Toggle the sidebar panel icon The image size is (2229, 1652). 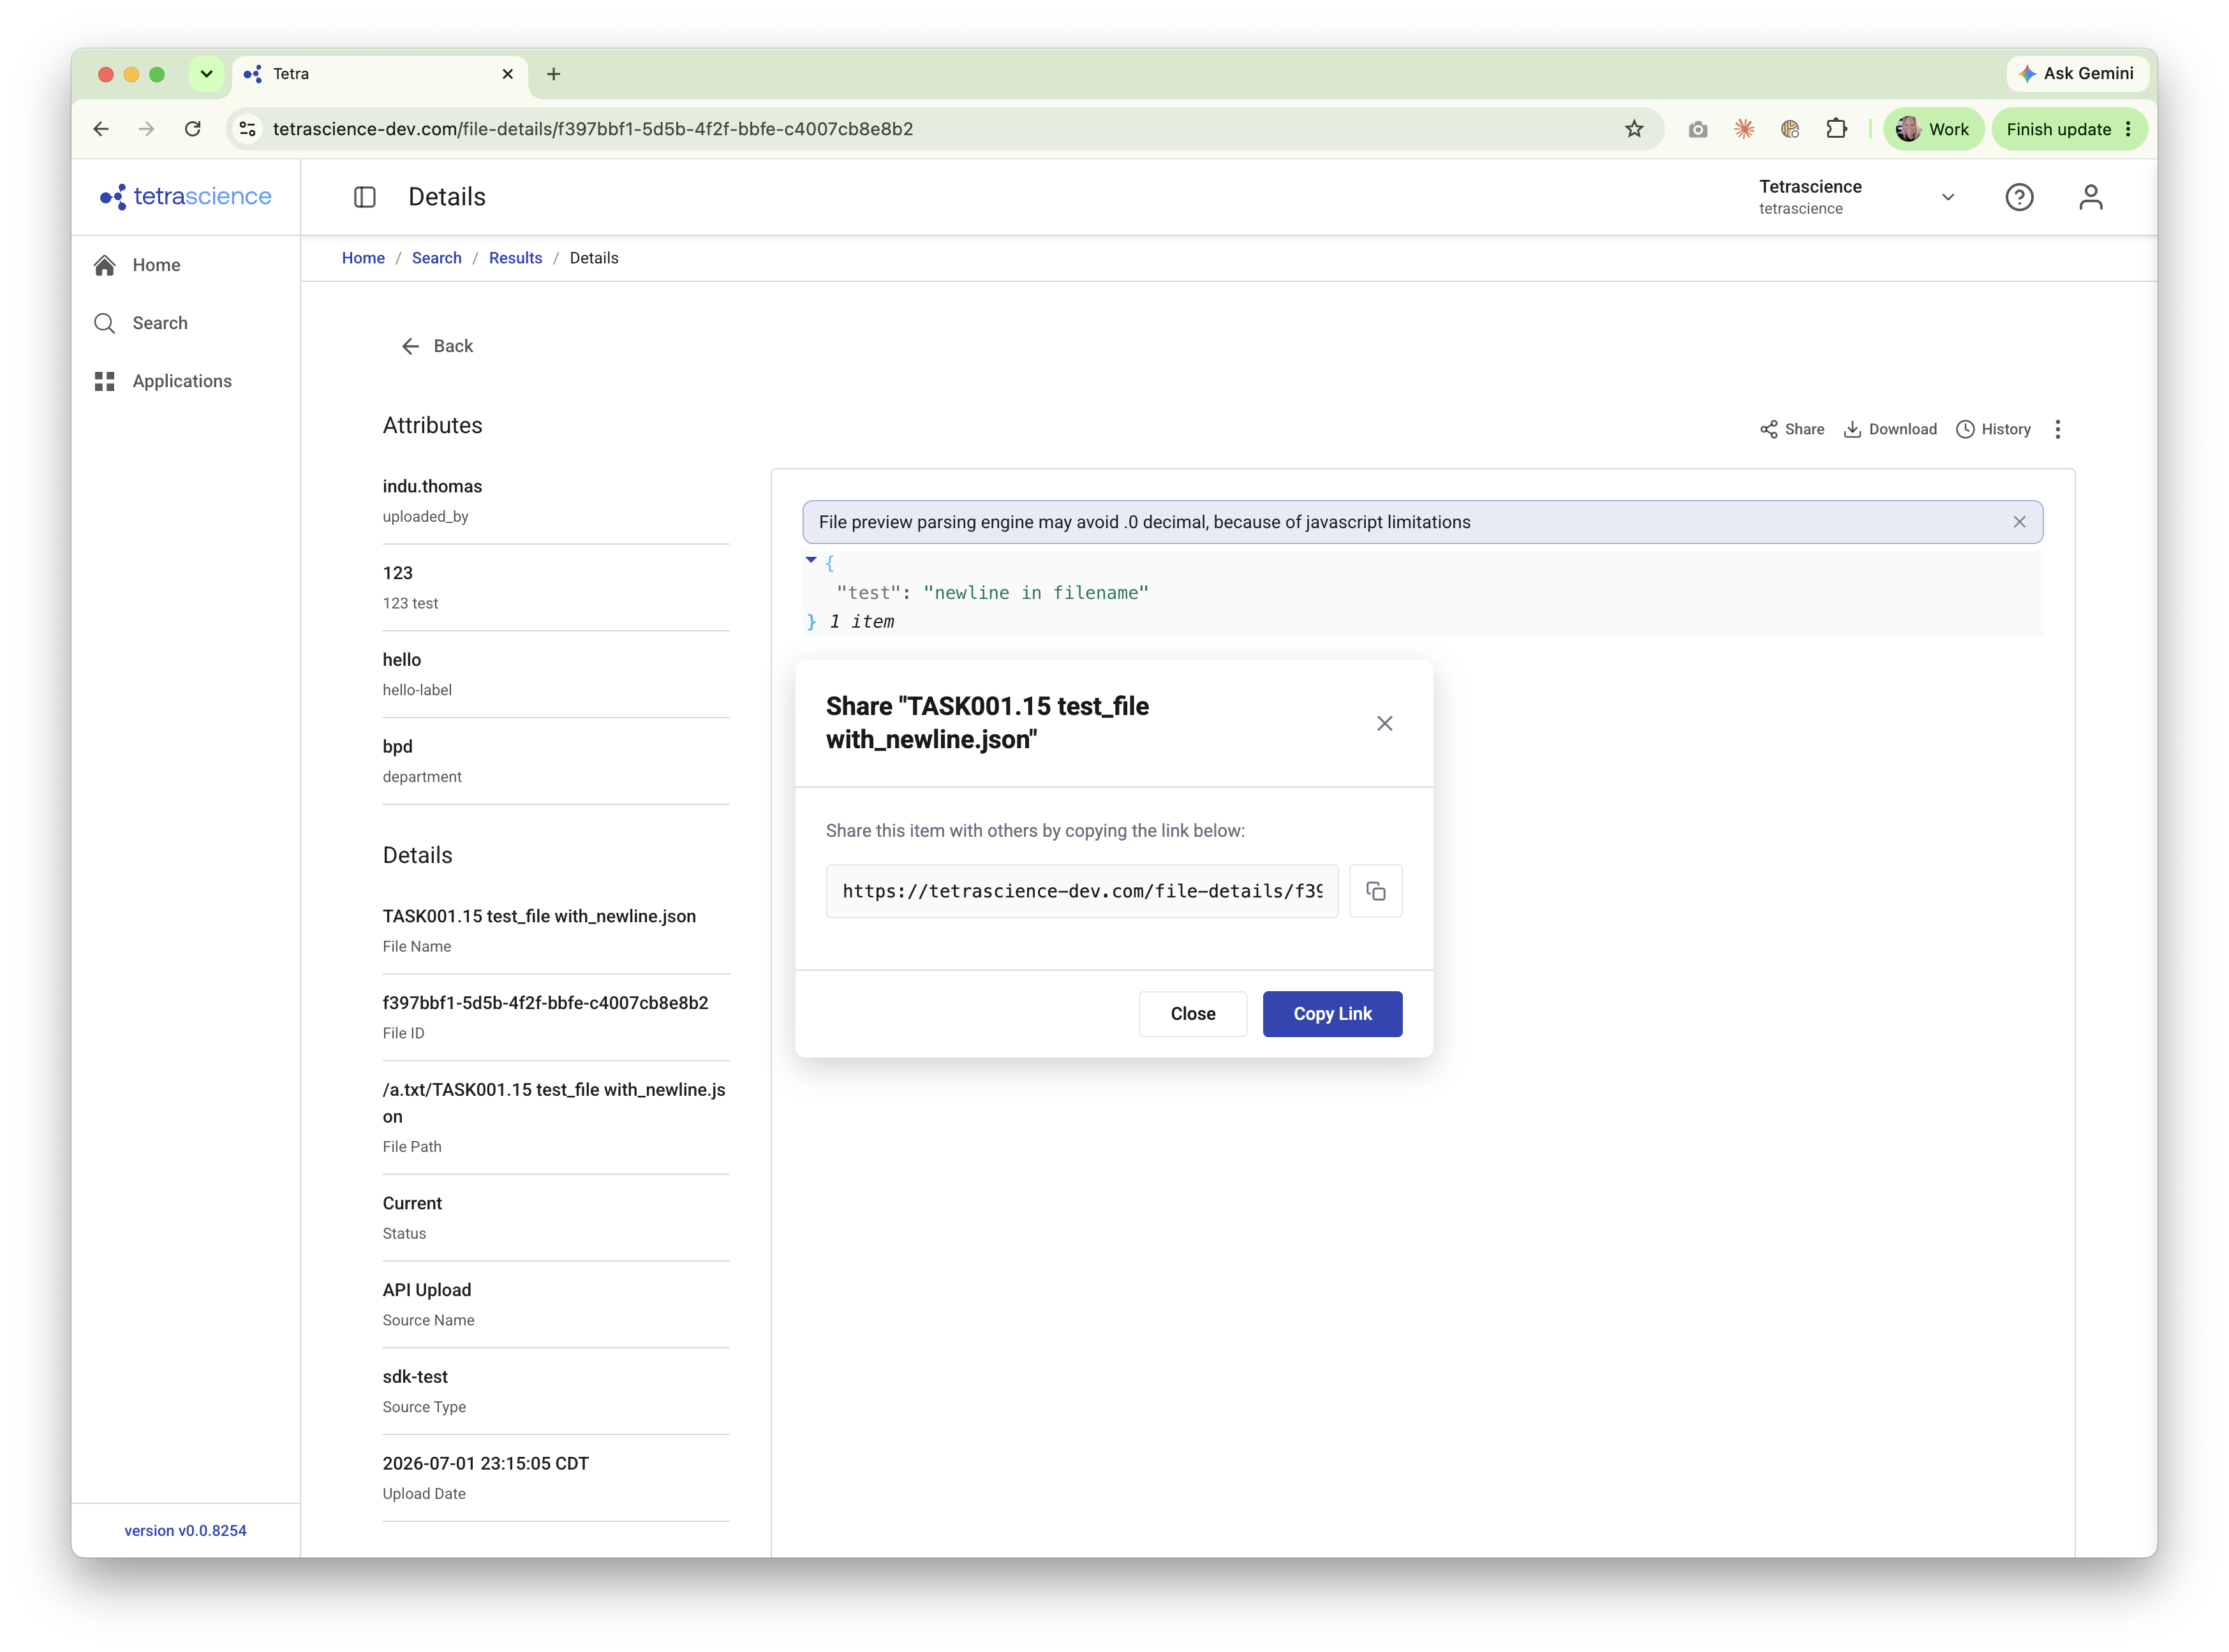tap(365, 197)
